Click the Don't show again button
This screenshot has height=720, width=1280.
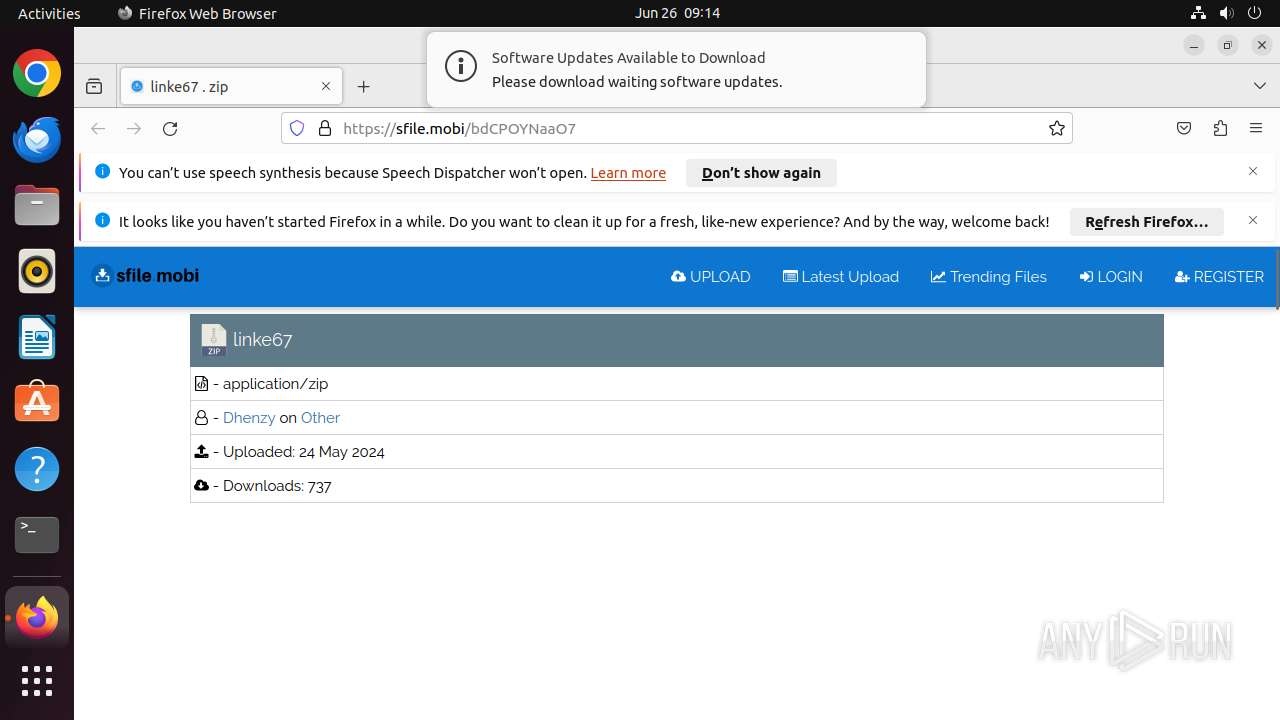[761, 173]
